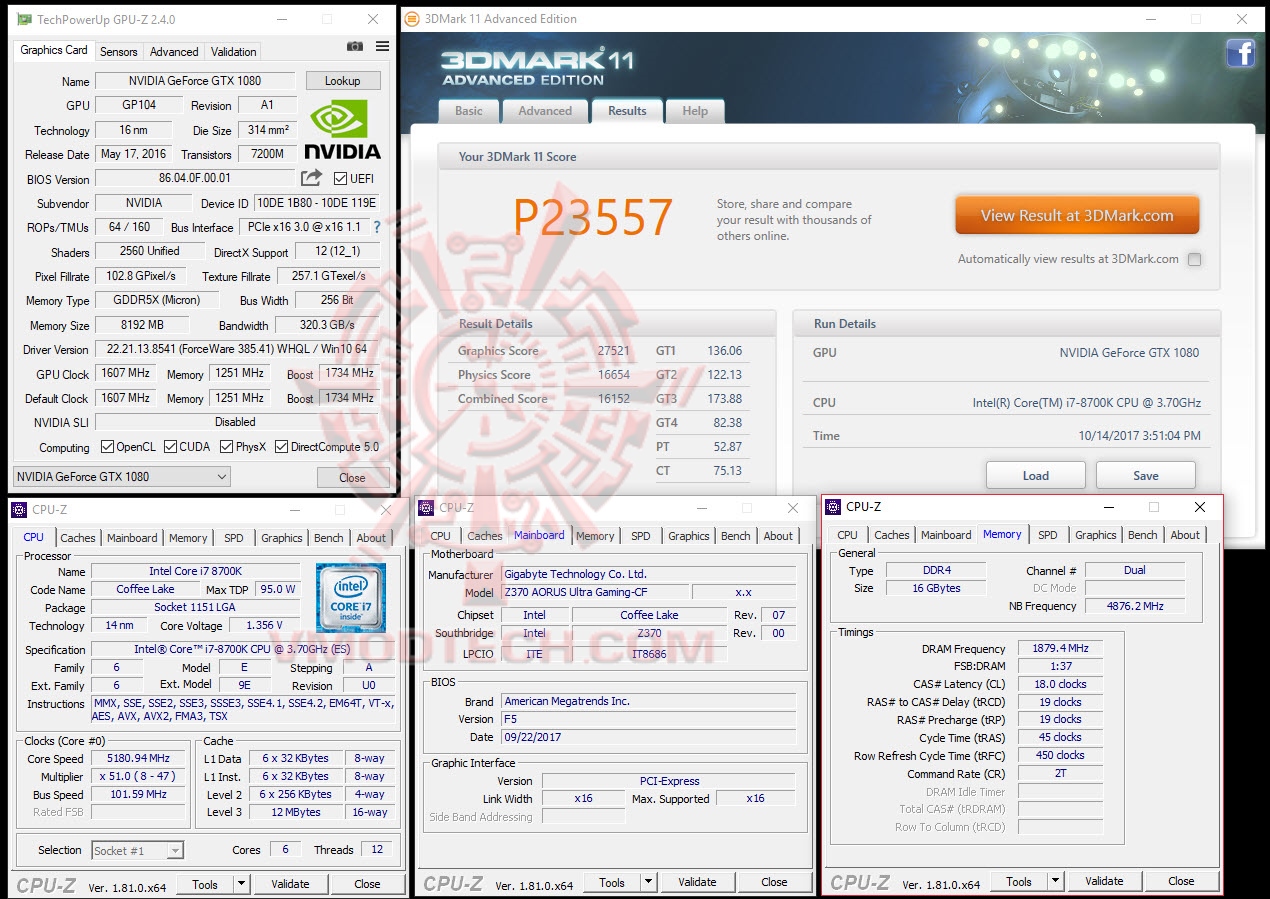Image resolution: width=1270 pixels, height=899 pixels.
Task: Toggle the CUDA checkbox
Action: (171, 447)
